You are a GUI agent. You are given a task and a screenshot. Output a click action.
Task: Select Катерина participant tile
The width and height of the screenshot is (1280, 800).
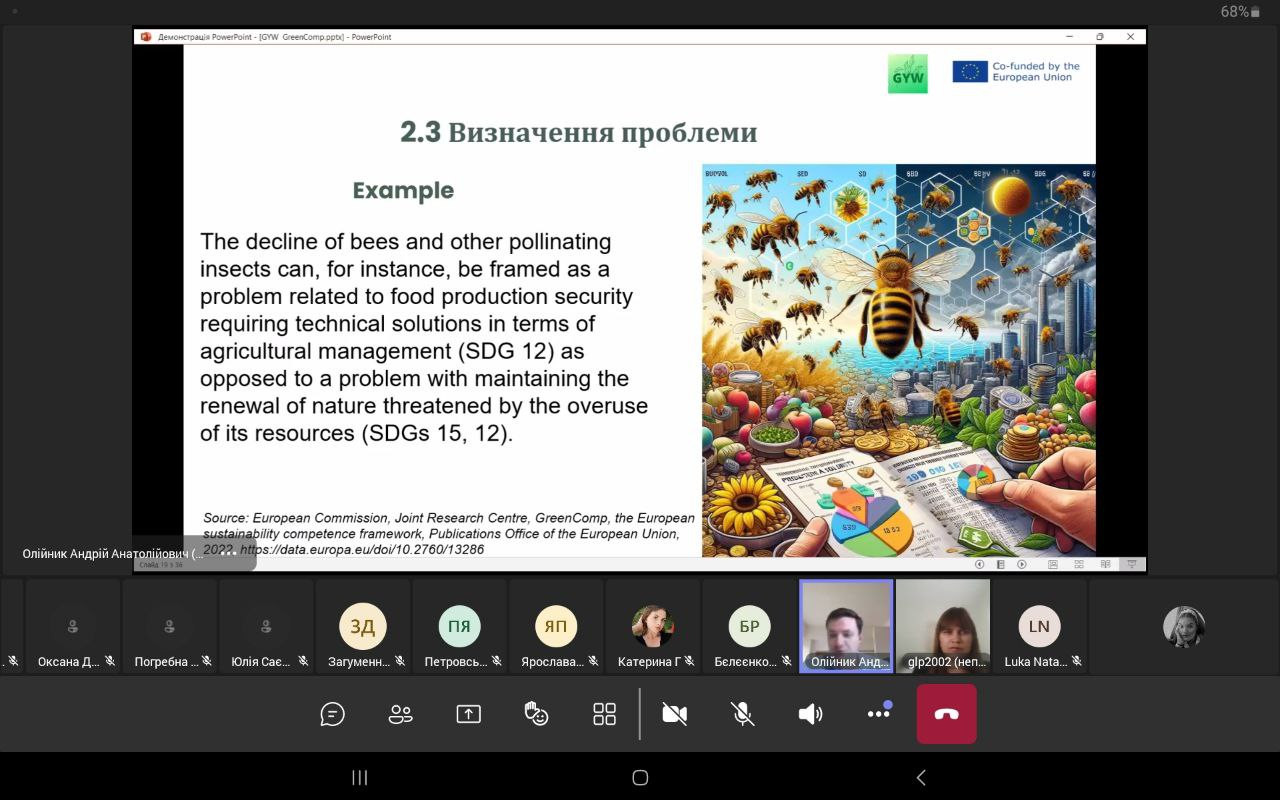652,627
